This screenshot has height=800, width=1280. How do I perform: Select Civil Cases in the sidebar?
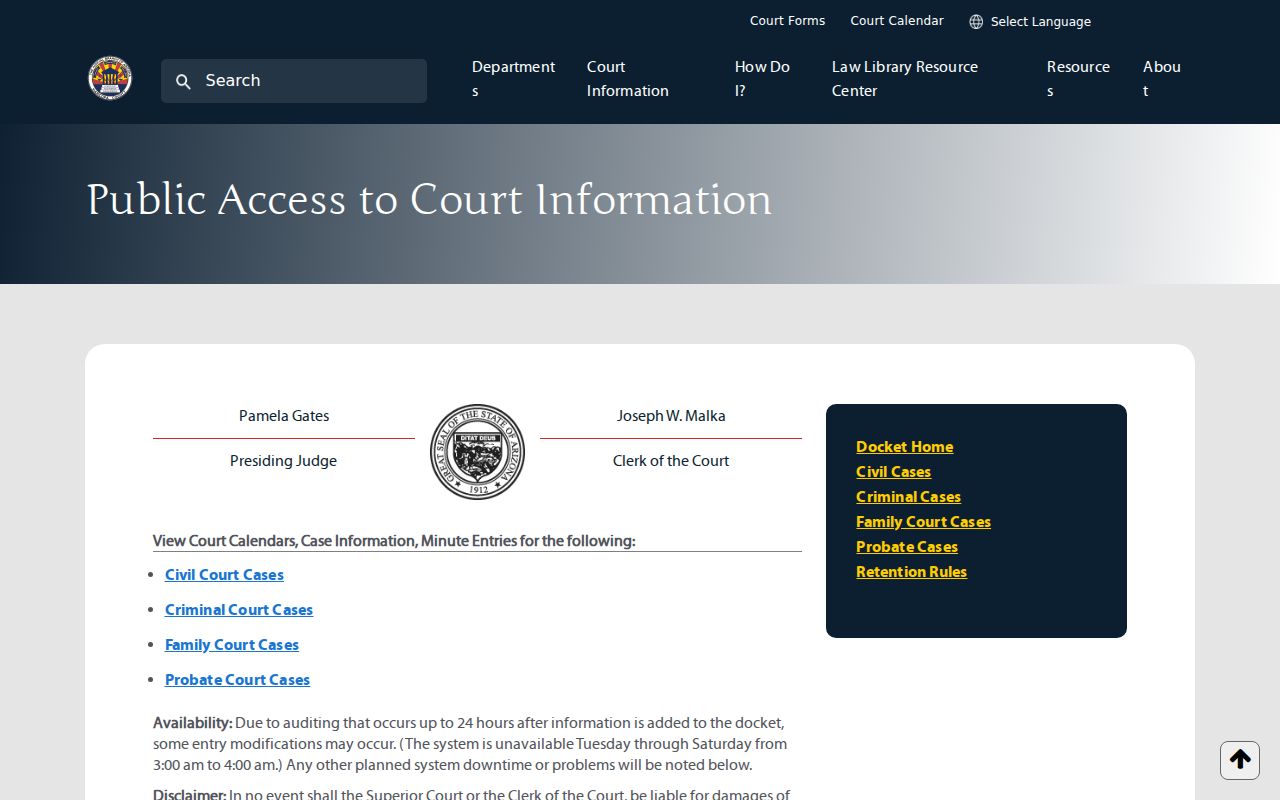[x=893, y=472]
